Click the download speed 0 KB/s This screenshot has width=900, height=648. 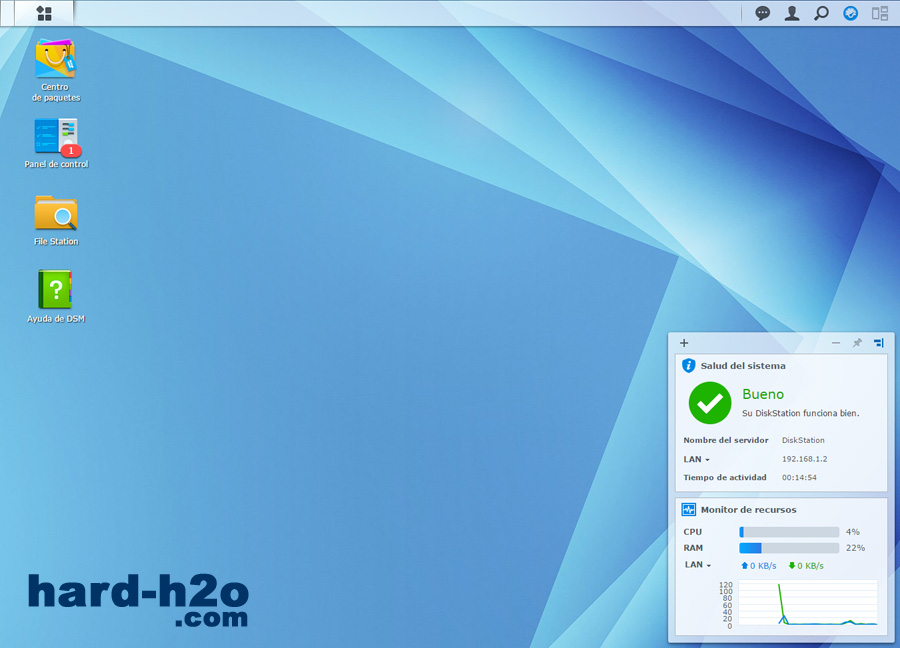(x=806, y=566)
